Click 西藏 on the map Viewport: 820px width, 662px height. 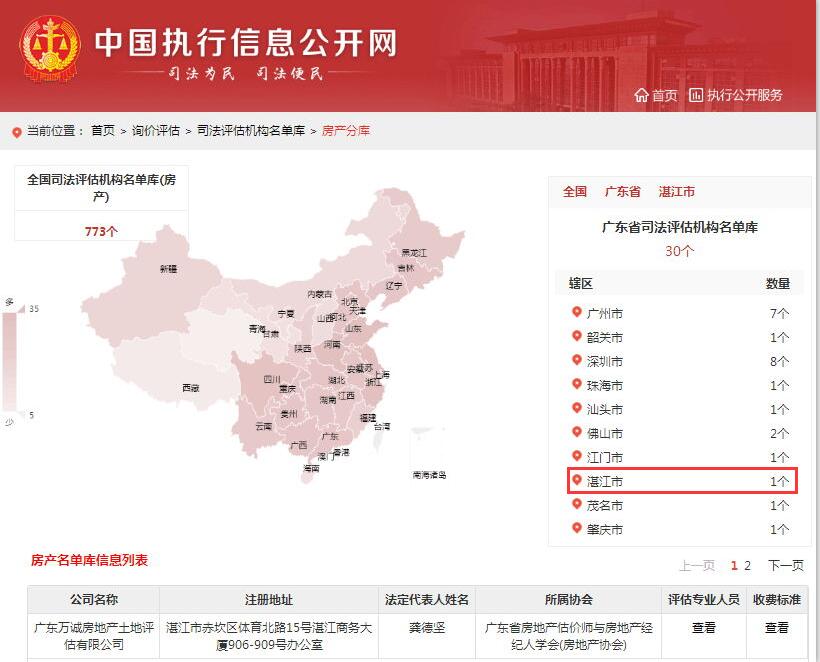(191, 388)
